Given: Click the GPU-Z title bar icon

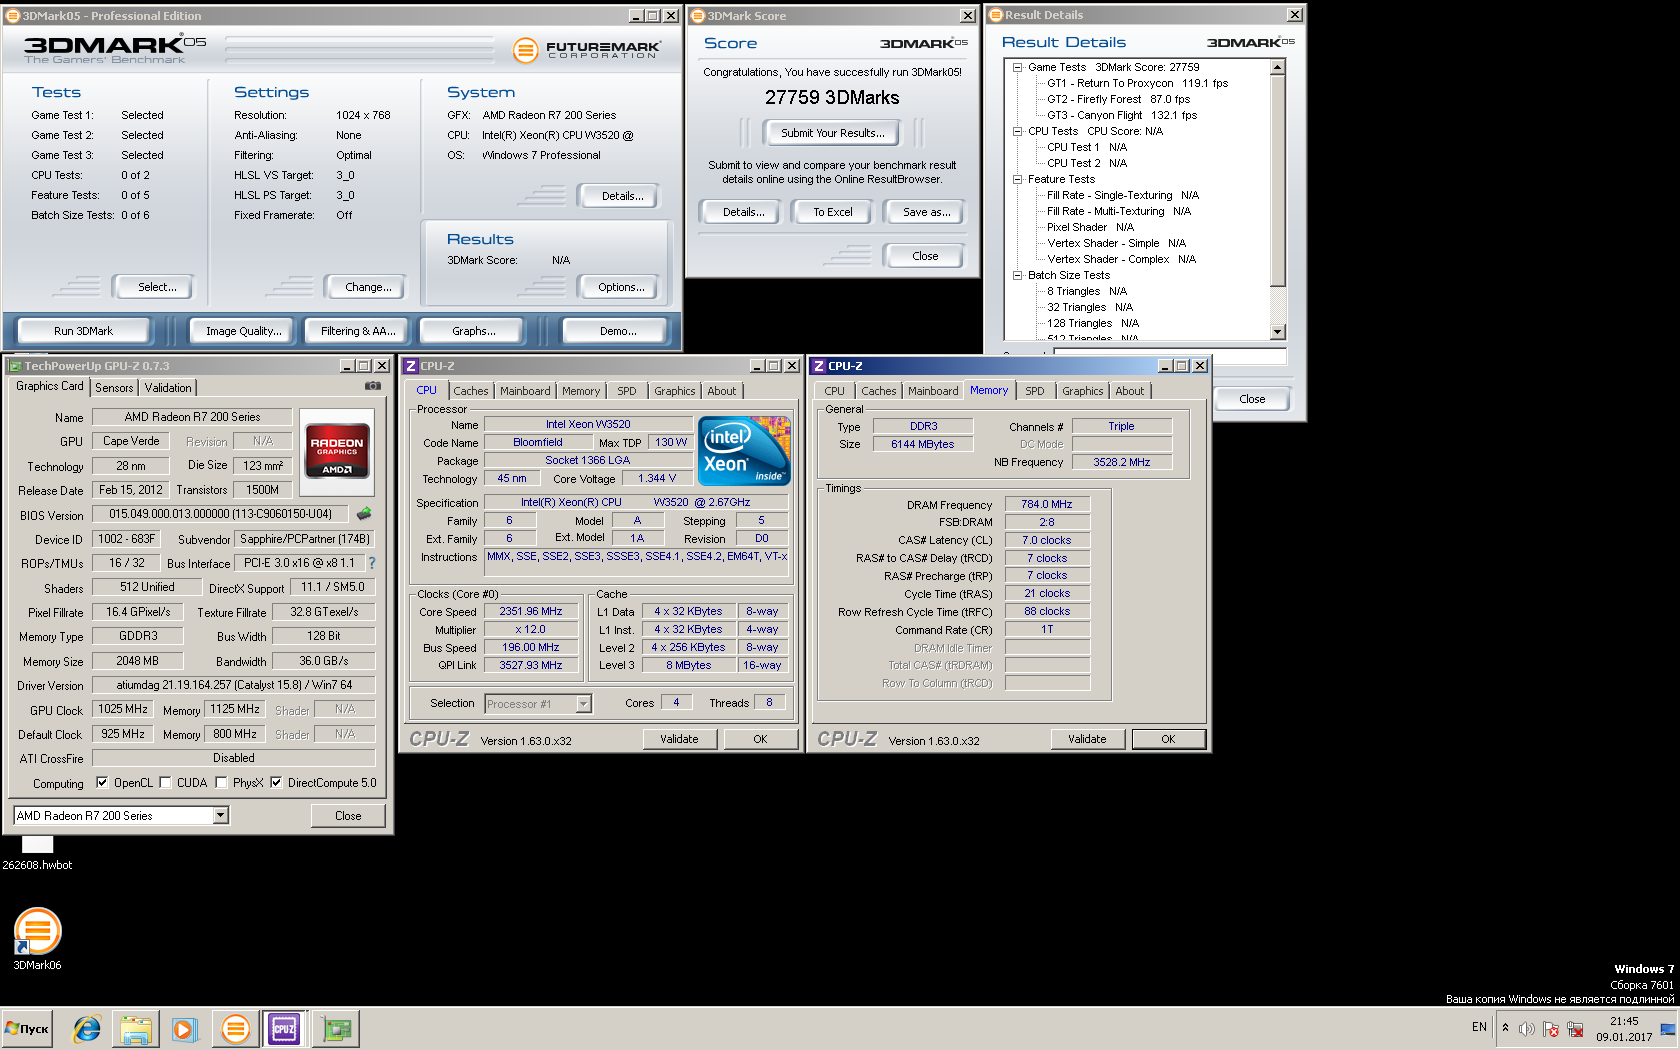Looking at the screenshot, I should [15, 366].
